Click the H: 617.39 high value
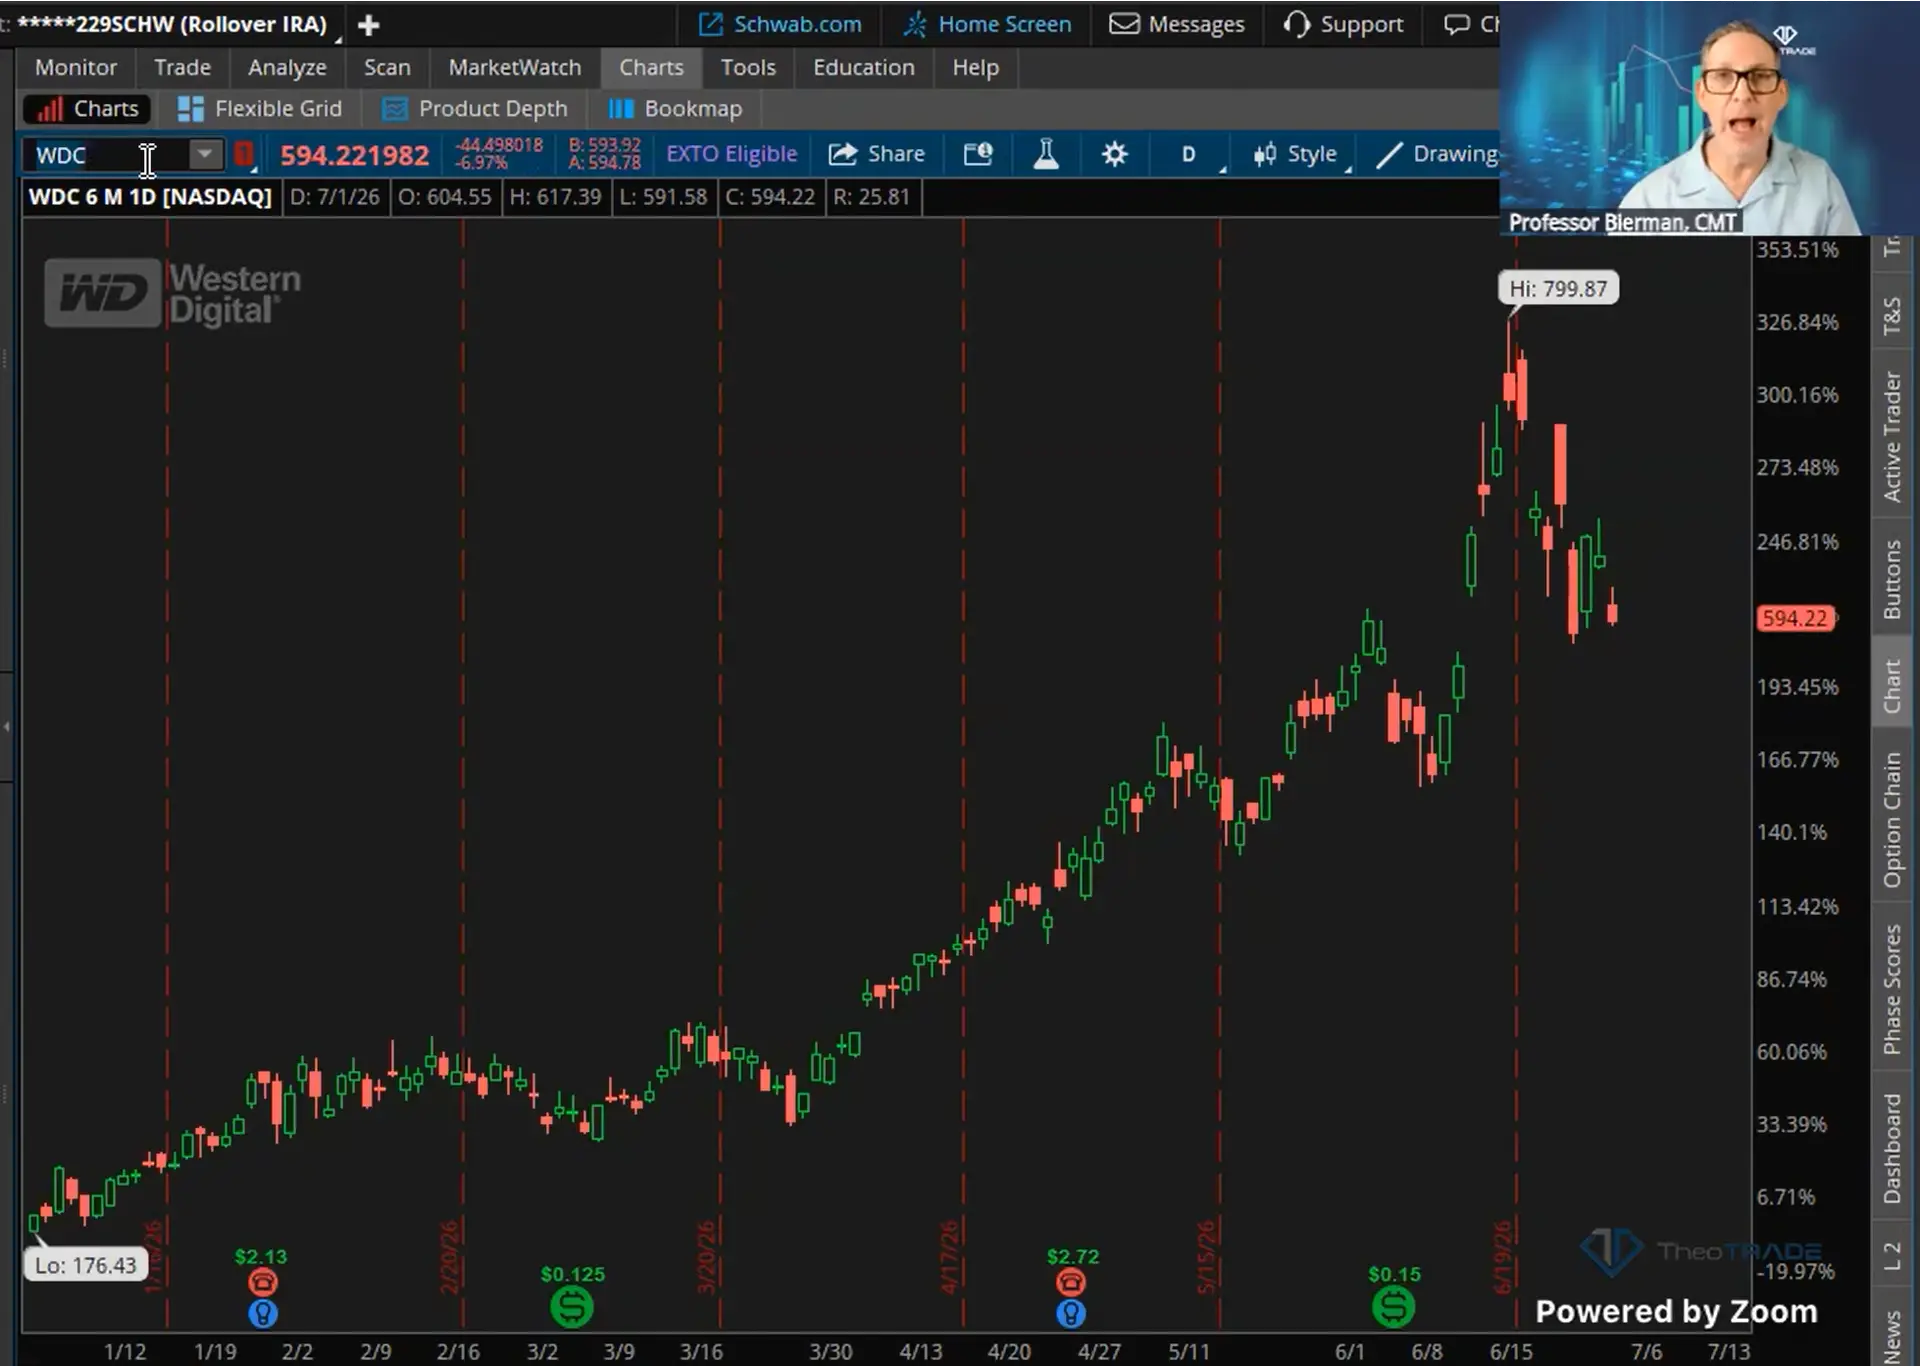The height and width of the screenshot is (1366, 1920). point(555,197)
